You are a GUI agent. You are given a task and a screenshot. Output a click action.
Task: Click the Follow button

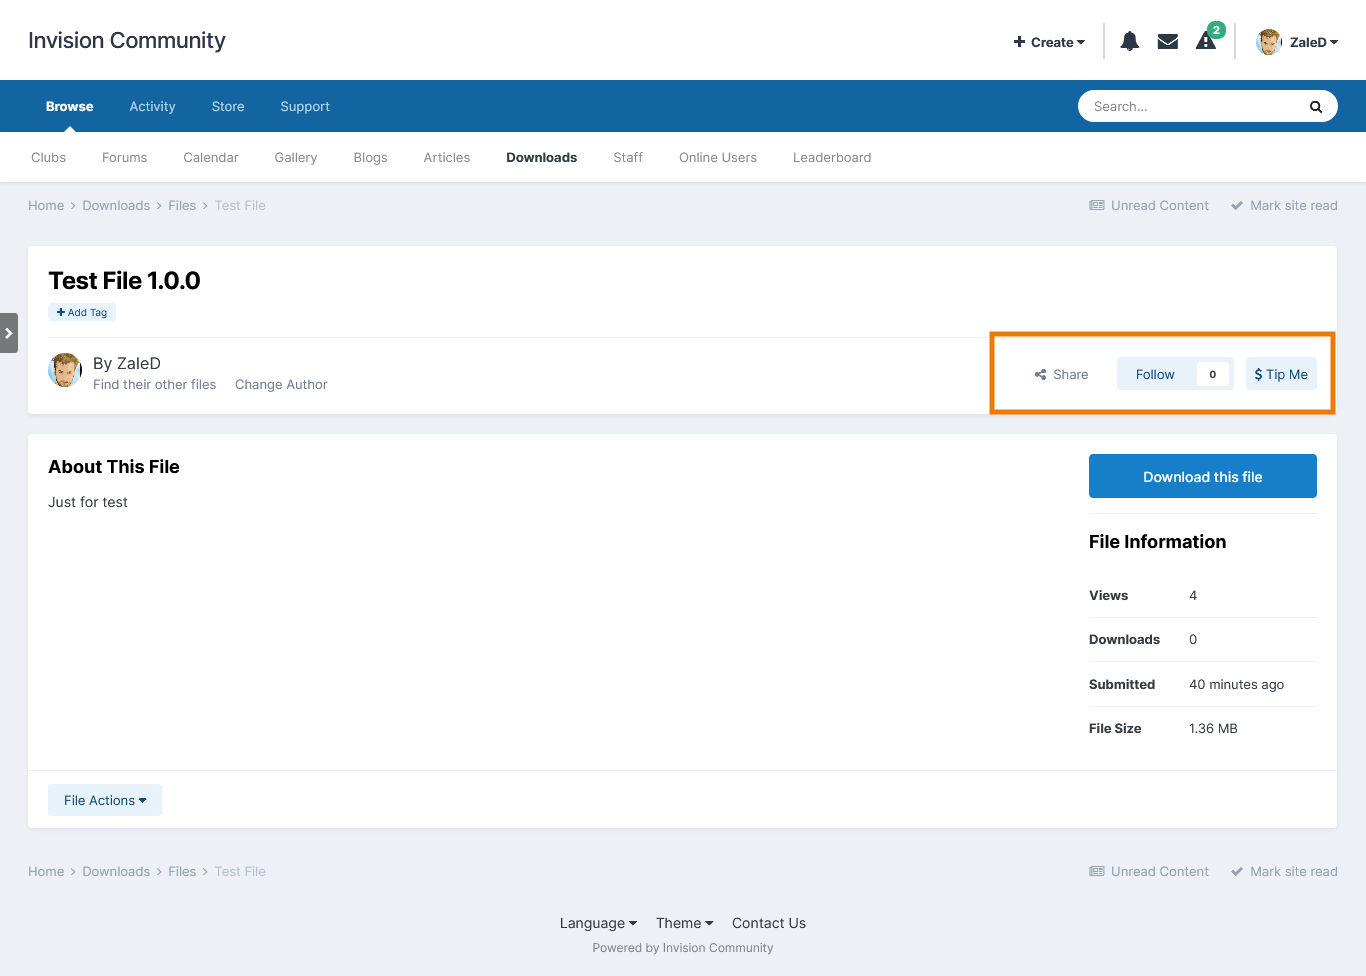point(1155,374)
